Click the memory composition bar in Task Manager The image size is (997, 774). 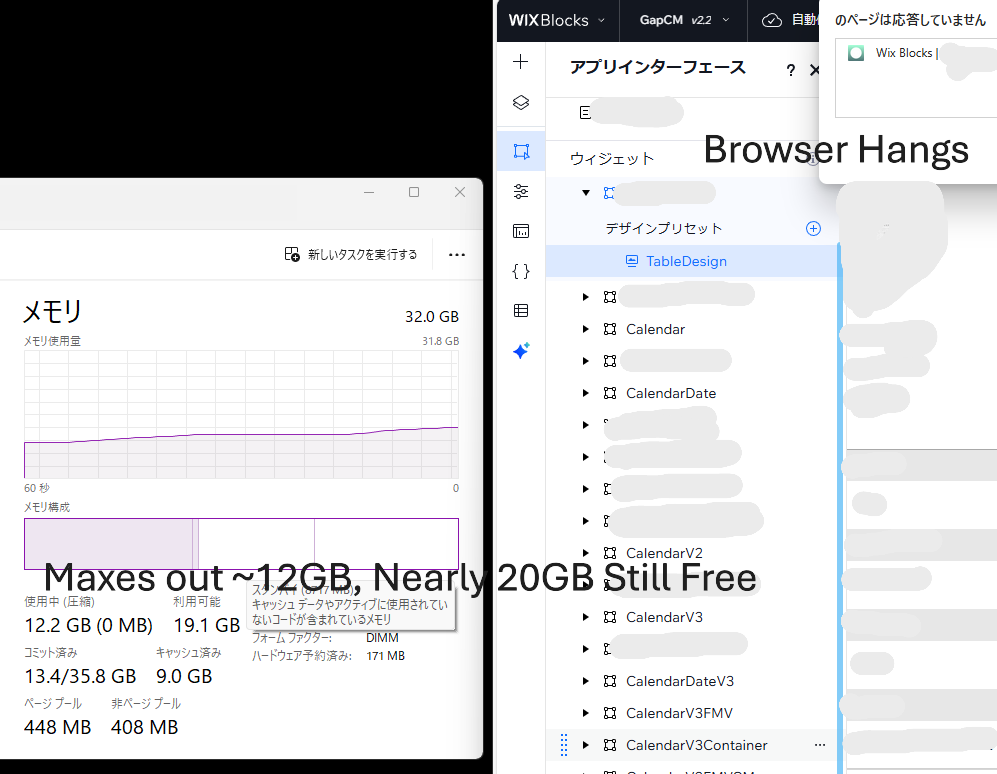coord(242,544)
